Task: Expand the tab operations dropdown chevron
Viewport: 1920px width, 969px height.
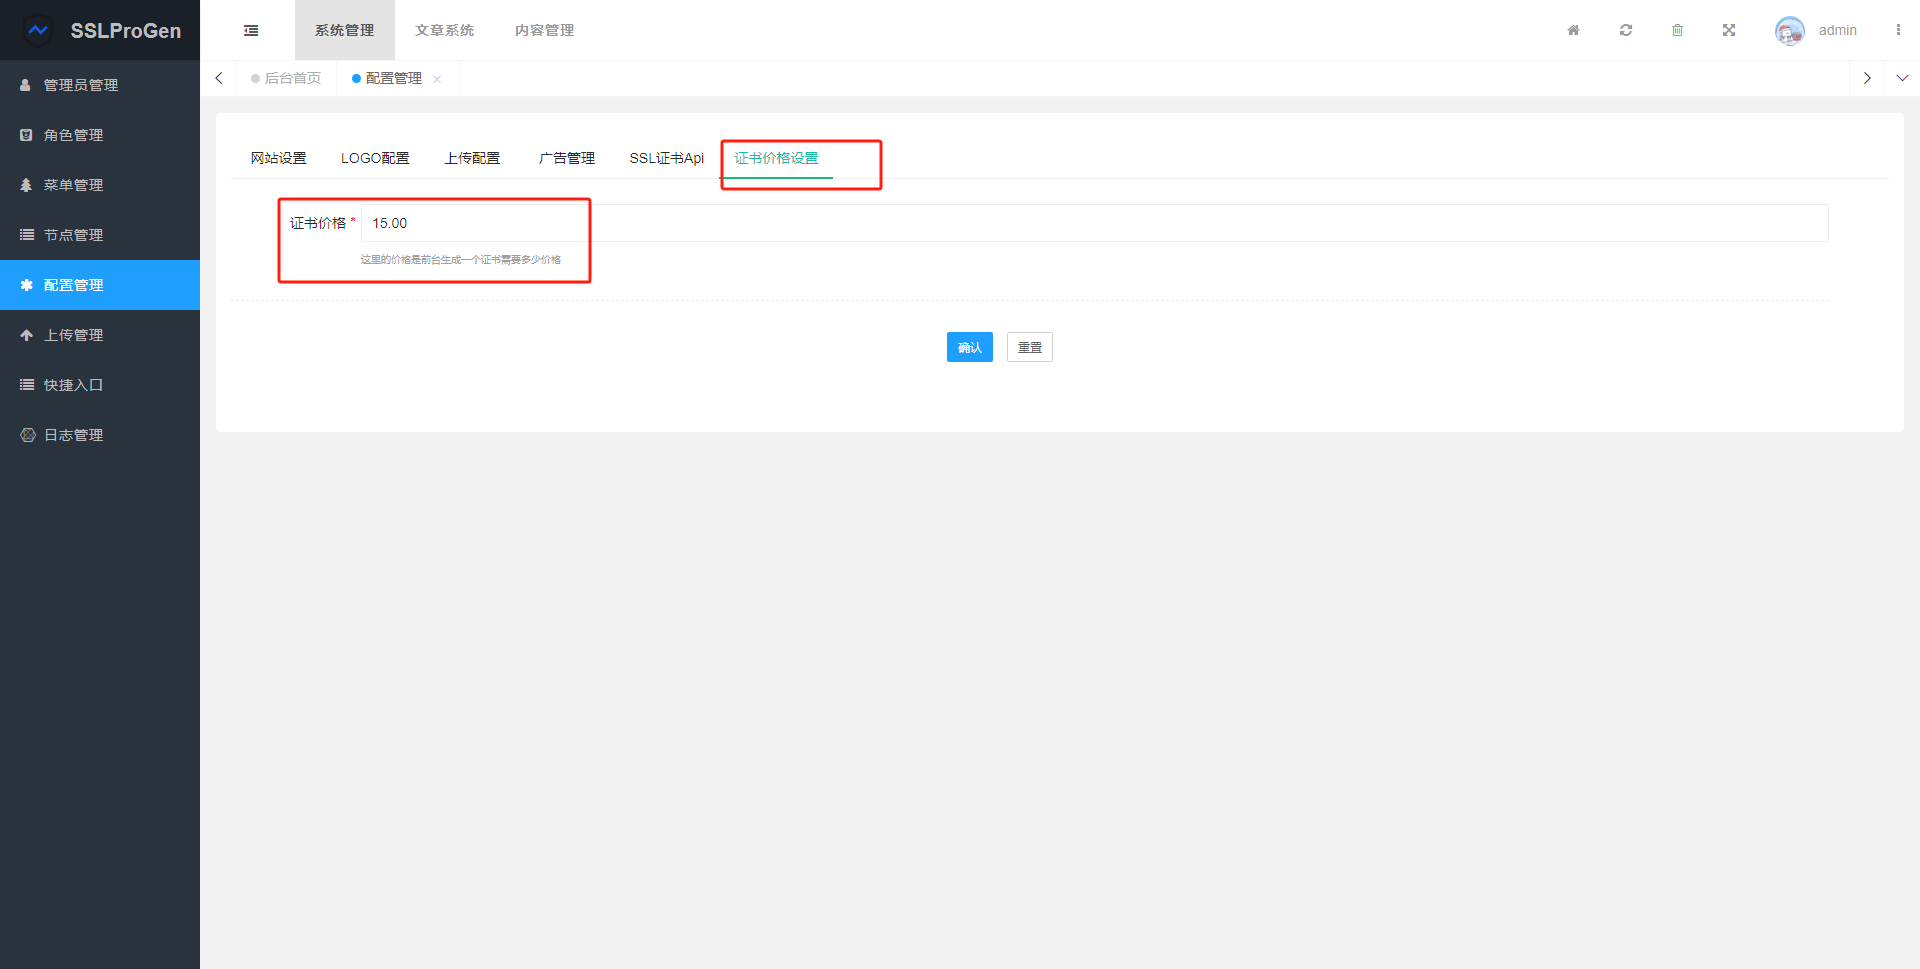Action: [1902, 78]
